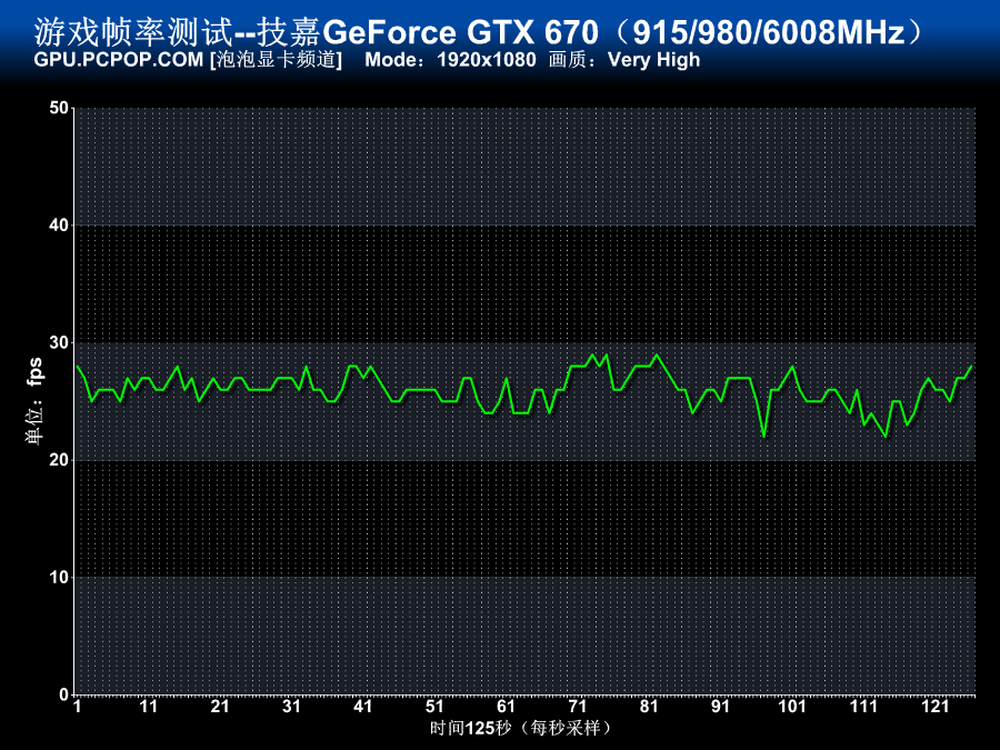Click the y-axis label 0
The width and height of the screenshot is (1000, 750).
(x=64, y=695)
